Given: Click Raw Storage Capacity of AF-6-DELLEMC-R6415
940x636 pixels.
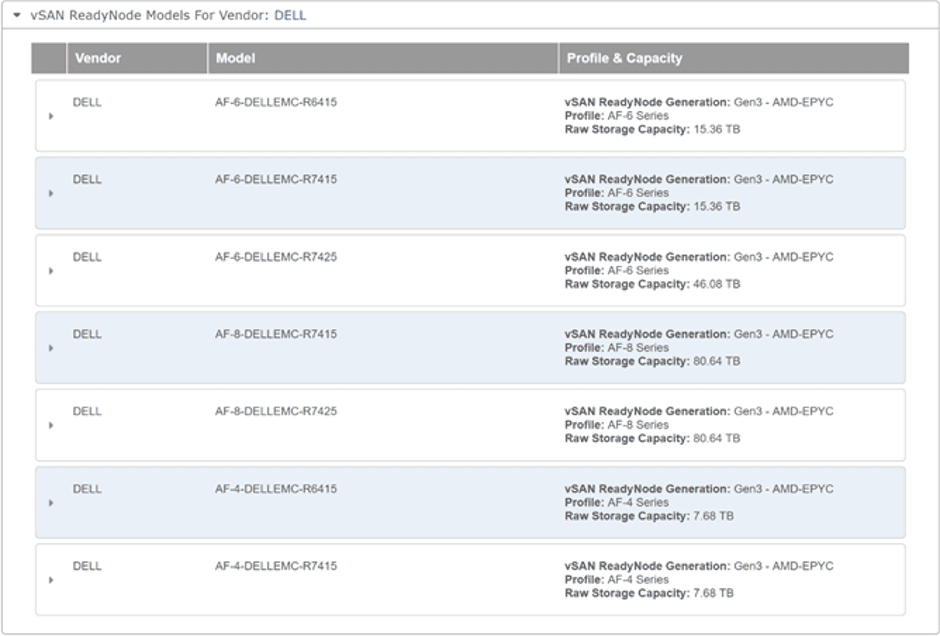Looking at the screenshot, I should (x=652, y=129).
